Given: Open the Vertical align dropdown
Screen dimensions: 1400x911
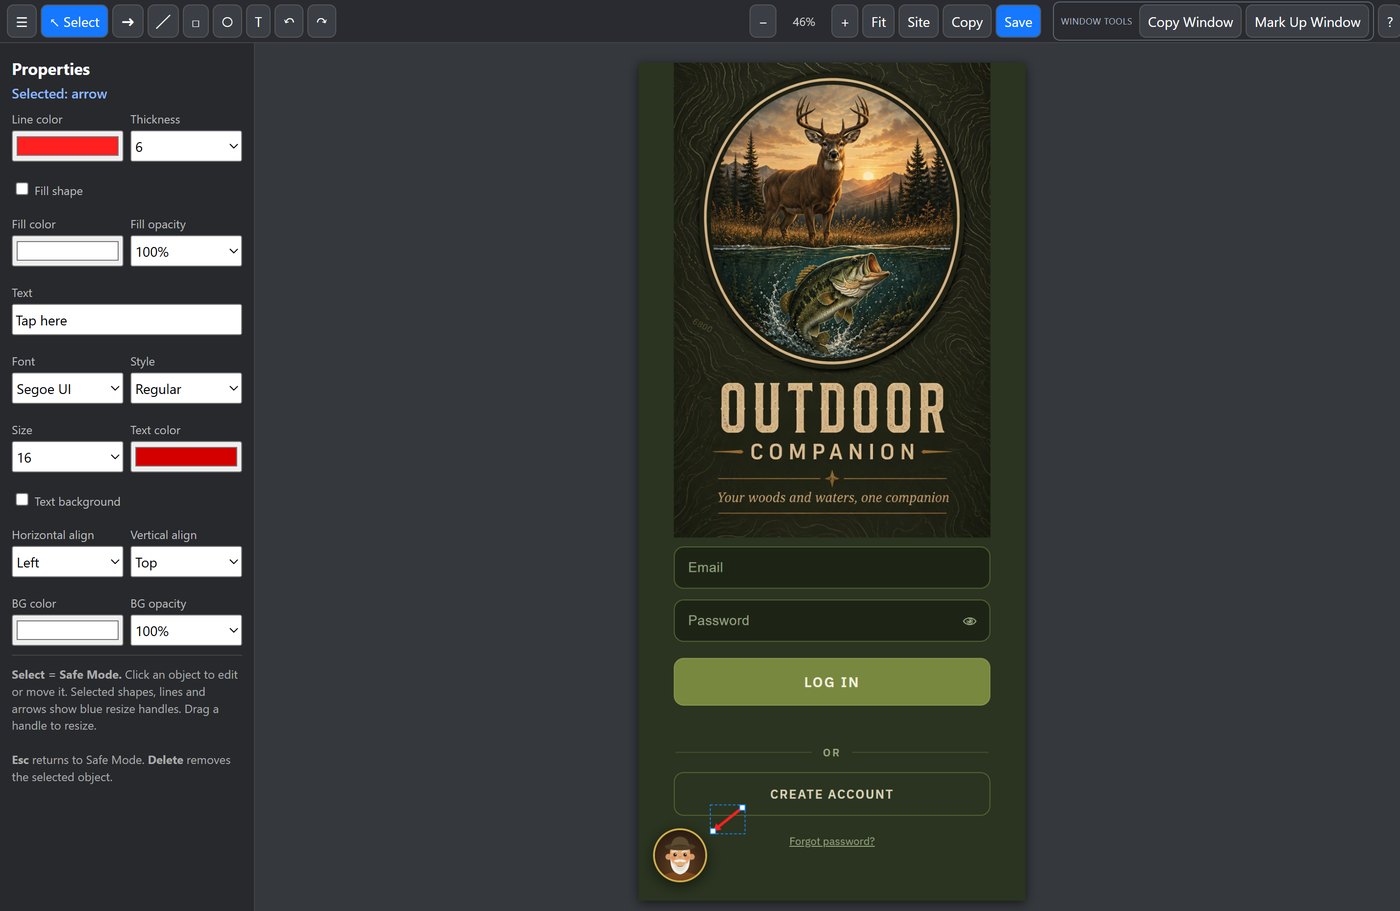Looking at the screenshot, I should pos(186,562).
